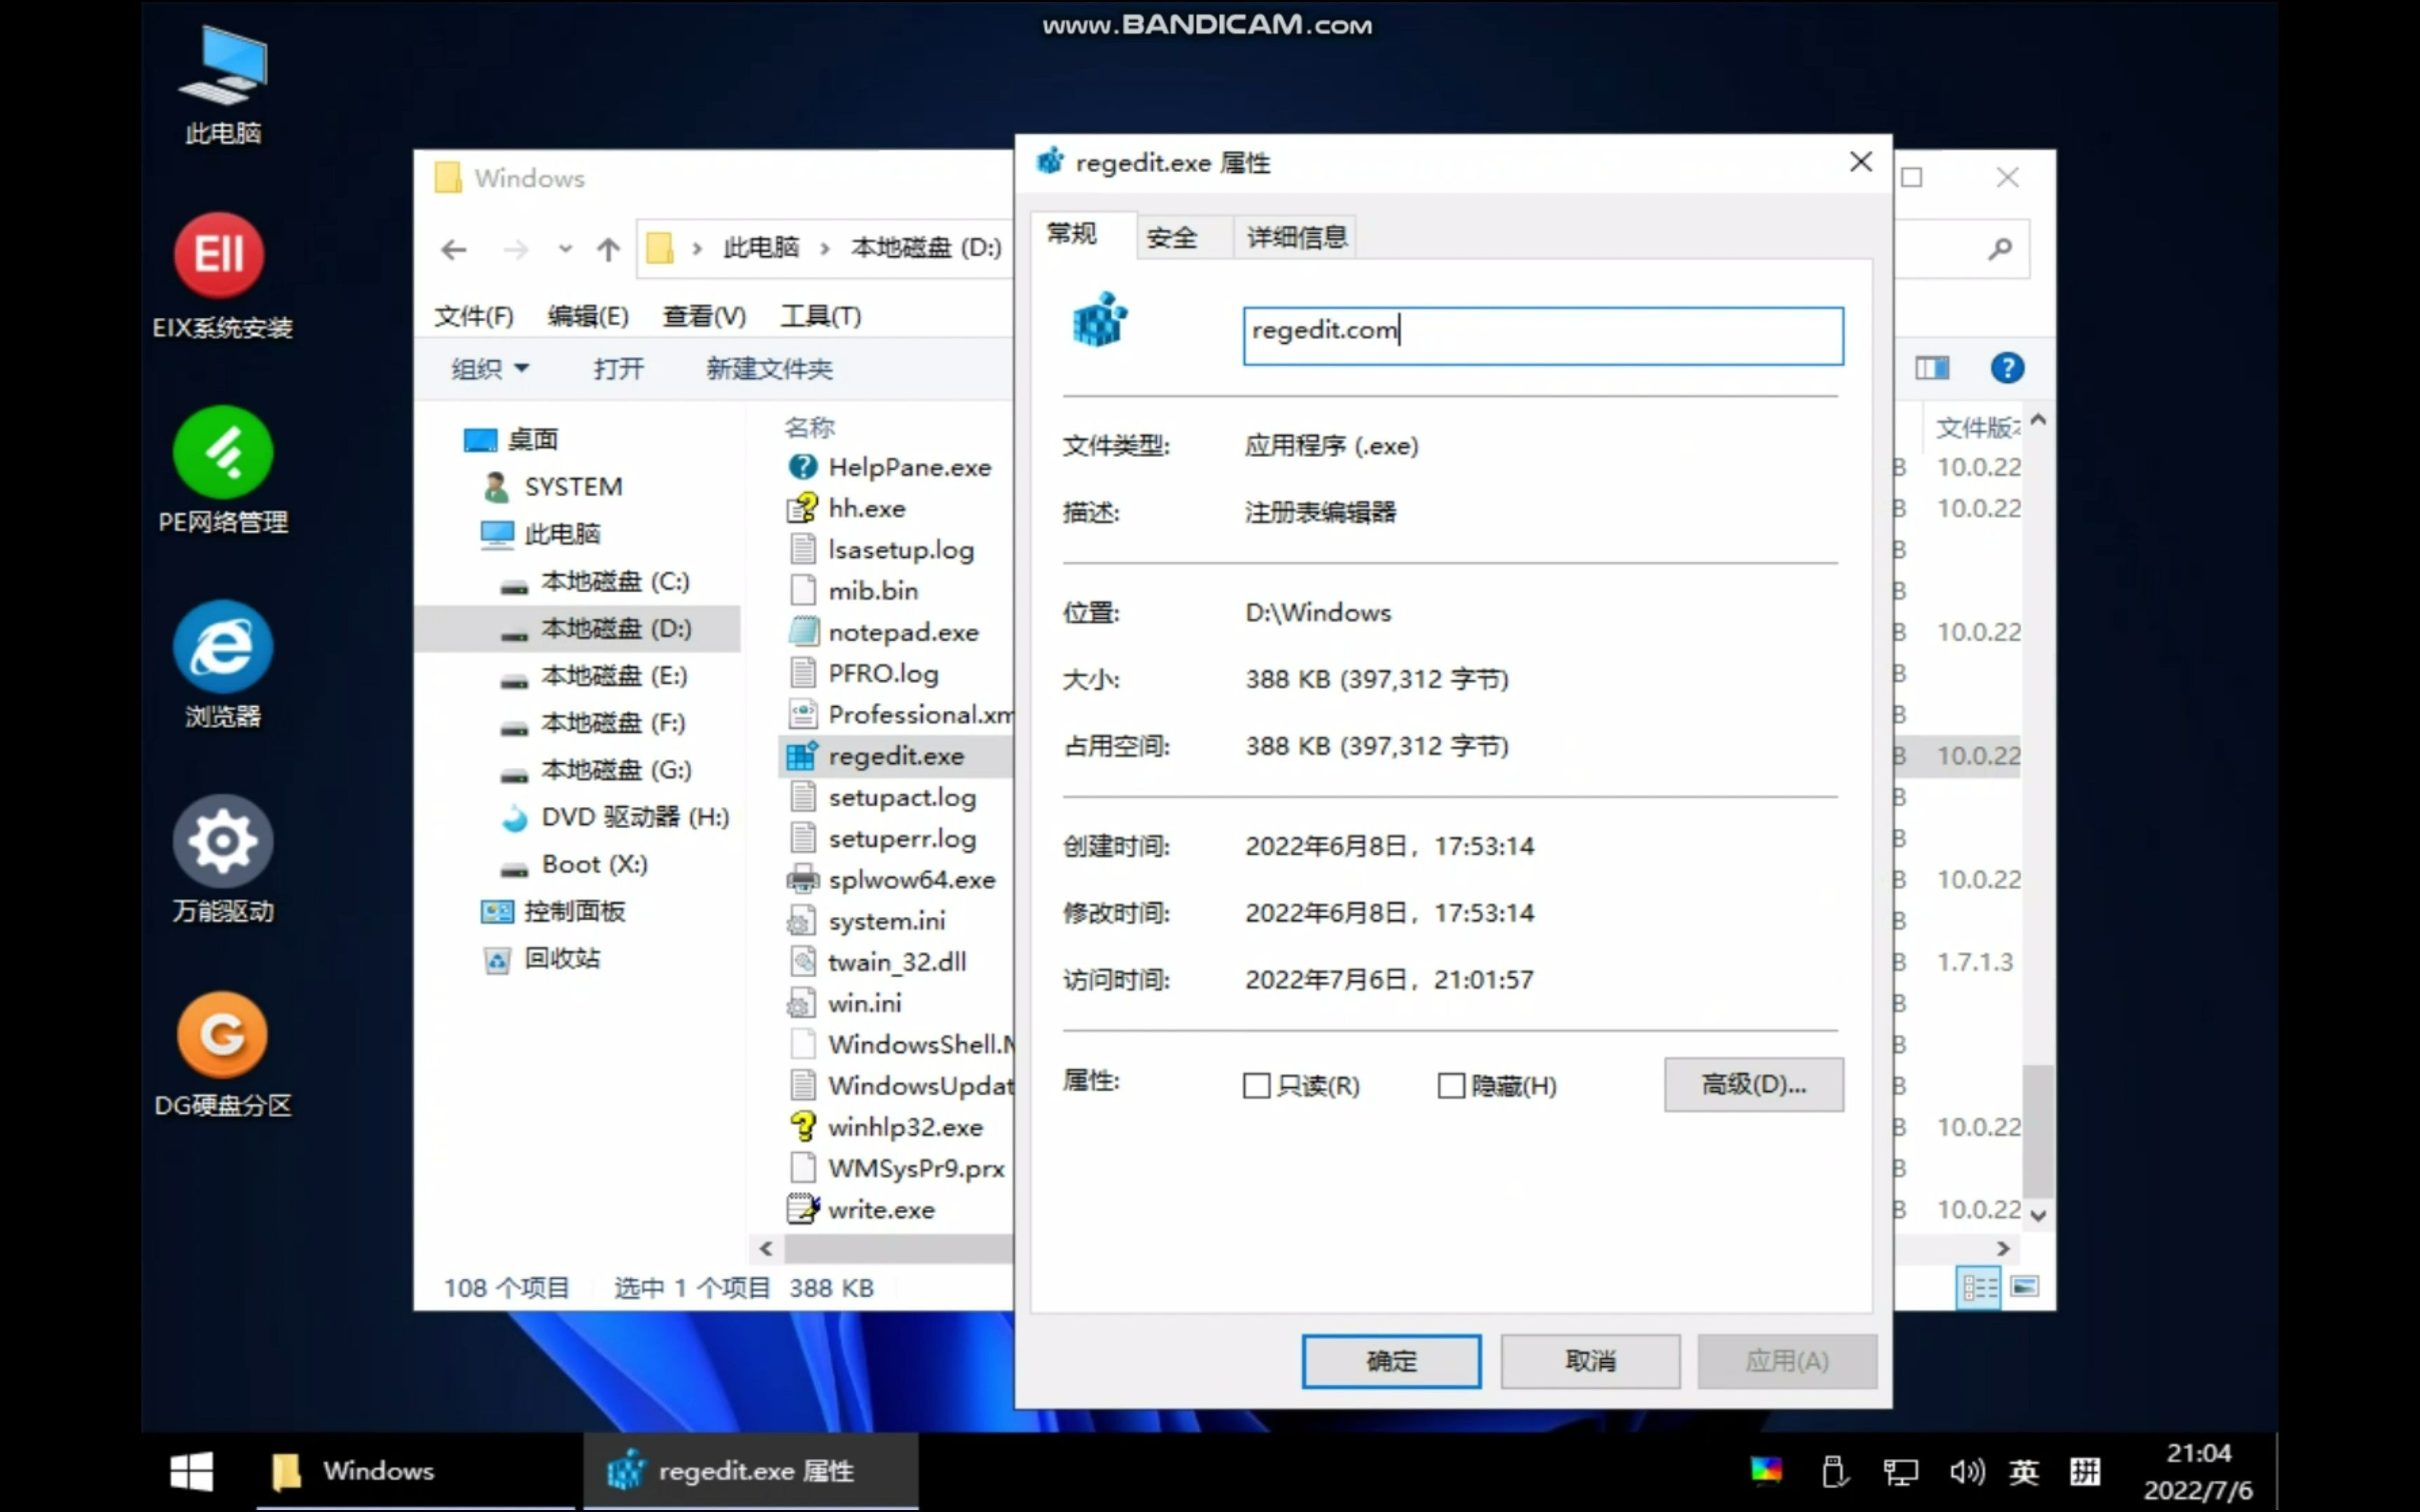2420x1512 pixels.
Task: Open the 组织 dropdown menu
Action: point(489,369)
